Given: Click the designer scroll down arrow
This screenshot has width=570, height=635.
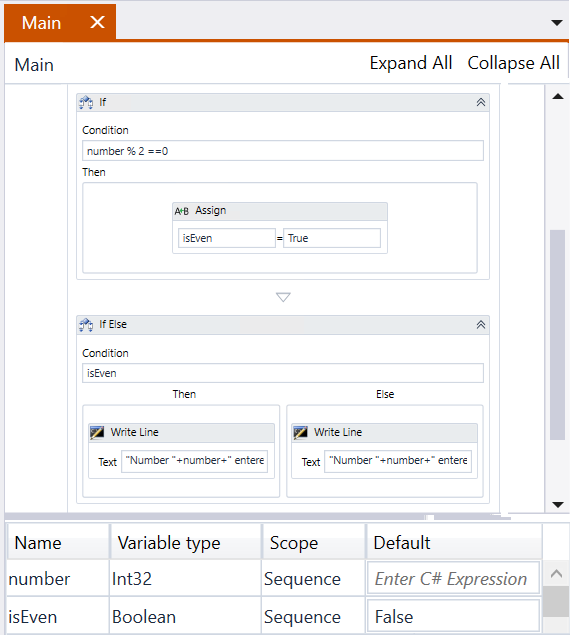Looking at the screenshot, I should 558,505.
